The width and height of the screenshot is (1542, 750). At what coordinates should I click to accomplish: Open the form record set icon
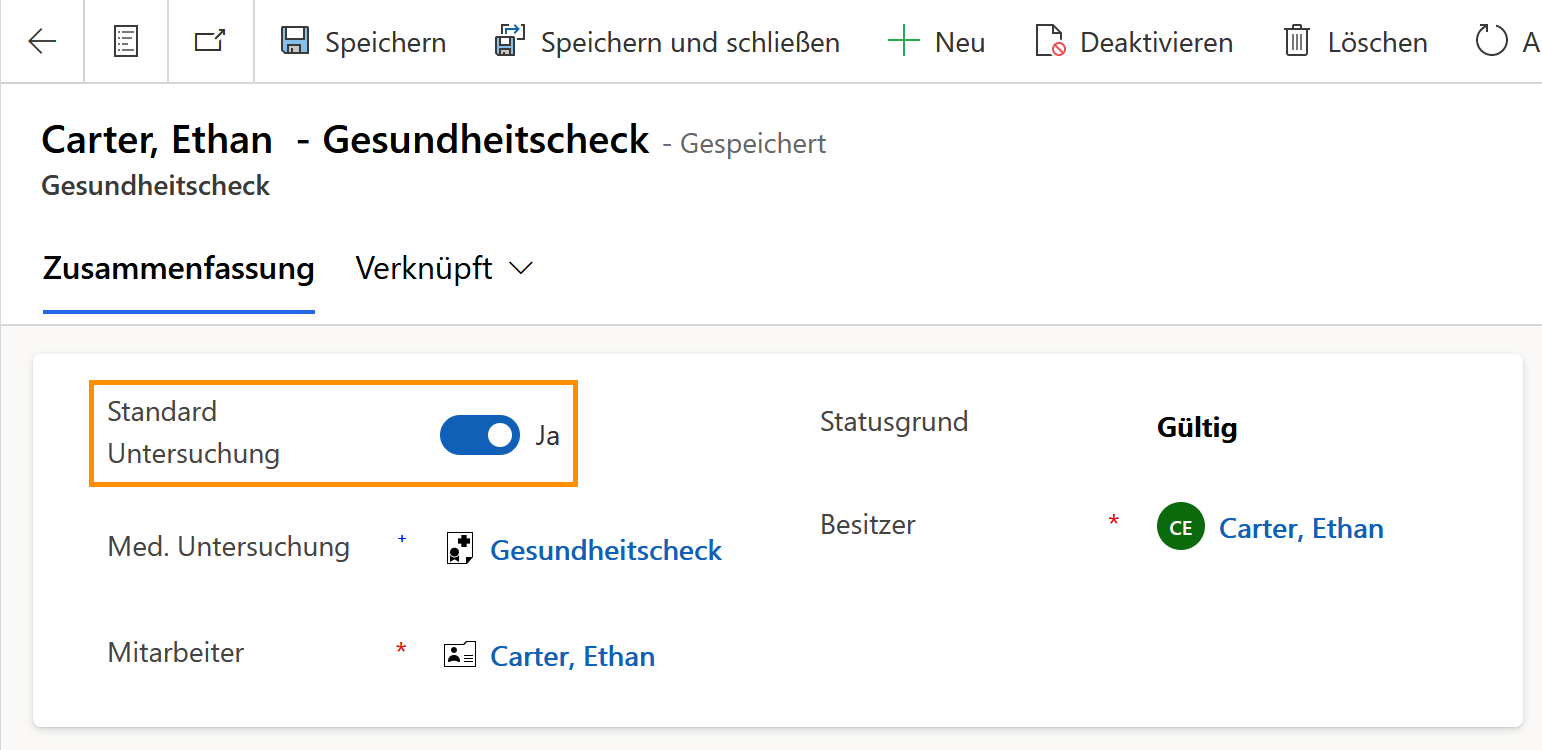pyautogui.click(x=126, y=42)
